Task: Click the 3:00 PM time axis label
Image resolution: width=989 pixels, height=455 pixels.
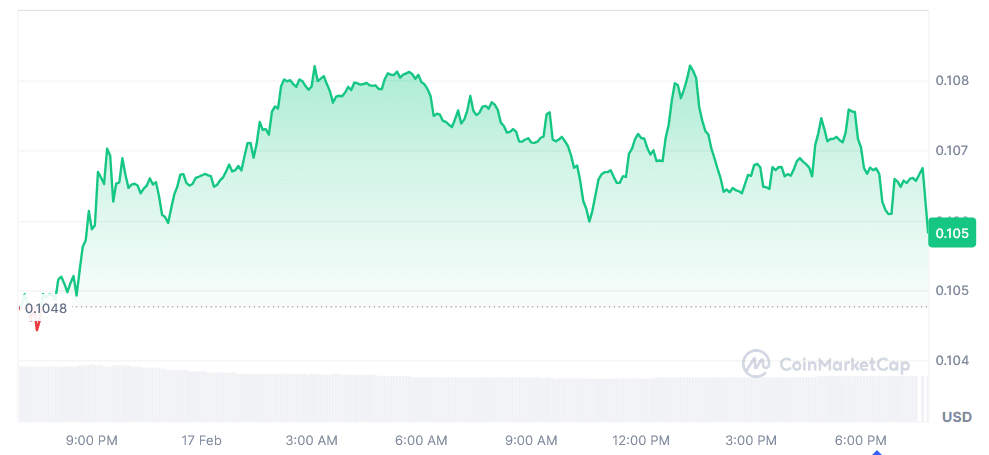Action: click(752, 439)
